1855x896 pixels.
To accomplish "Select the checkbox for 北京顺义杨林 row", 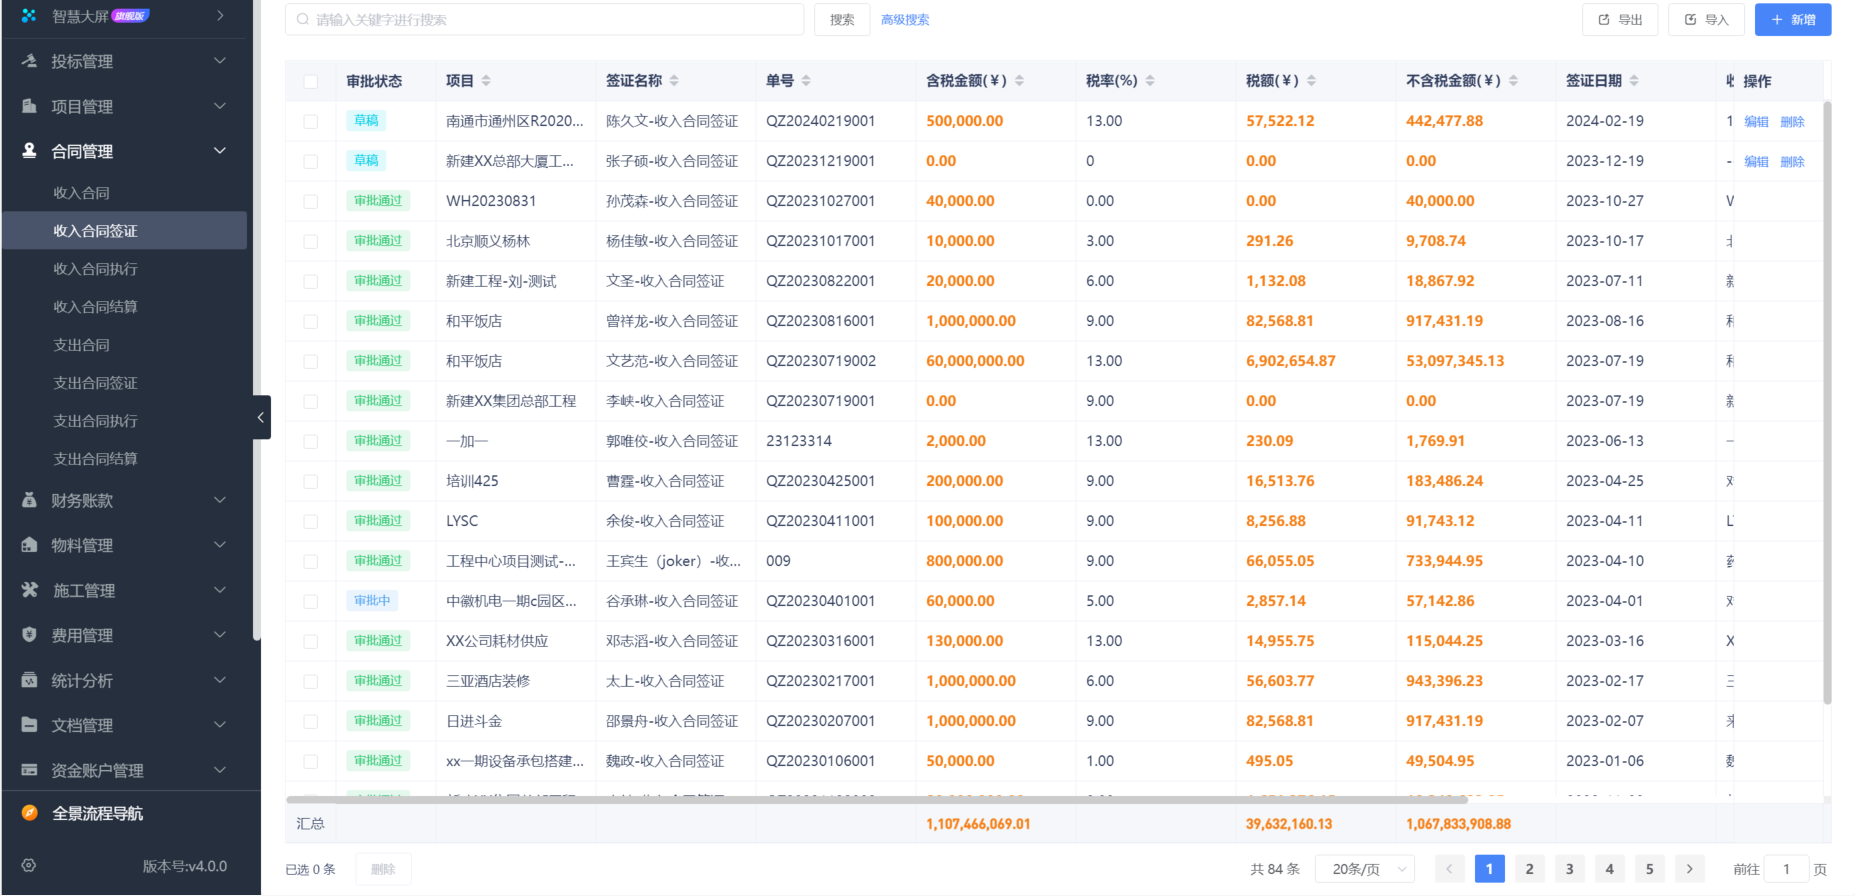I will [x=311, y=241].
